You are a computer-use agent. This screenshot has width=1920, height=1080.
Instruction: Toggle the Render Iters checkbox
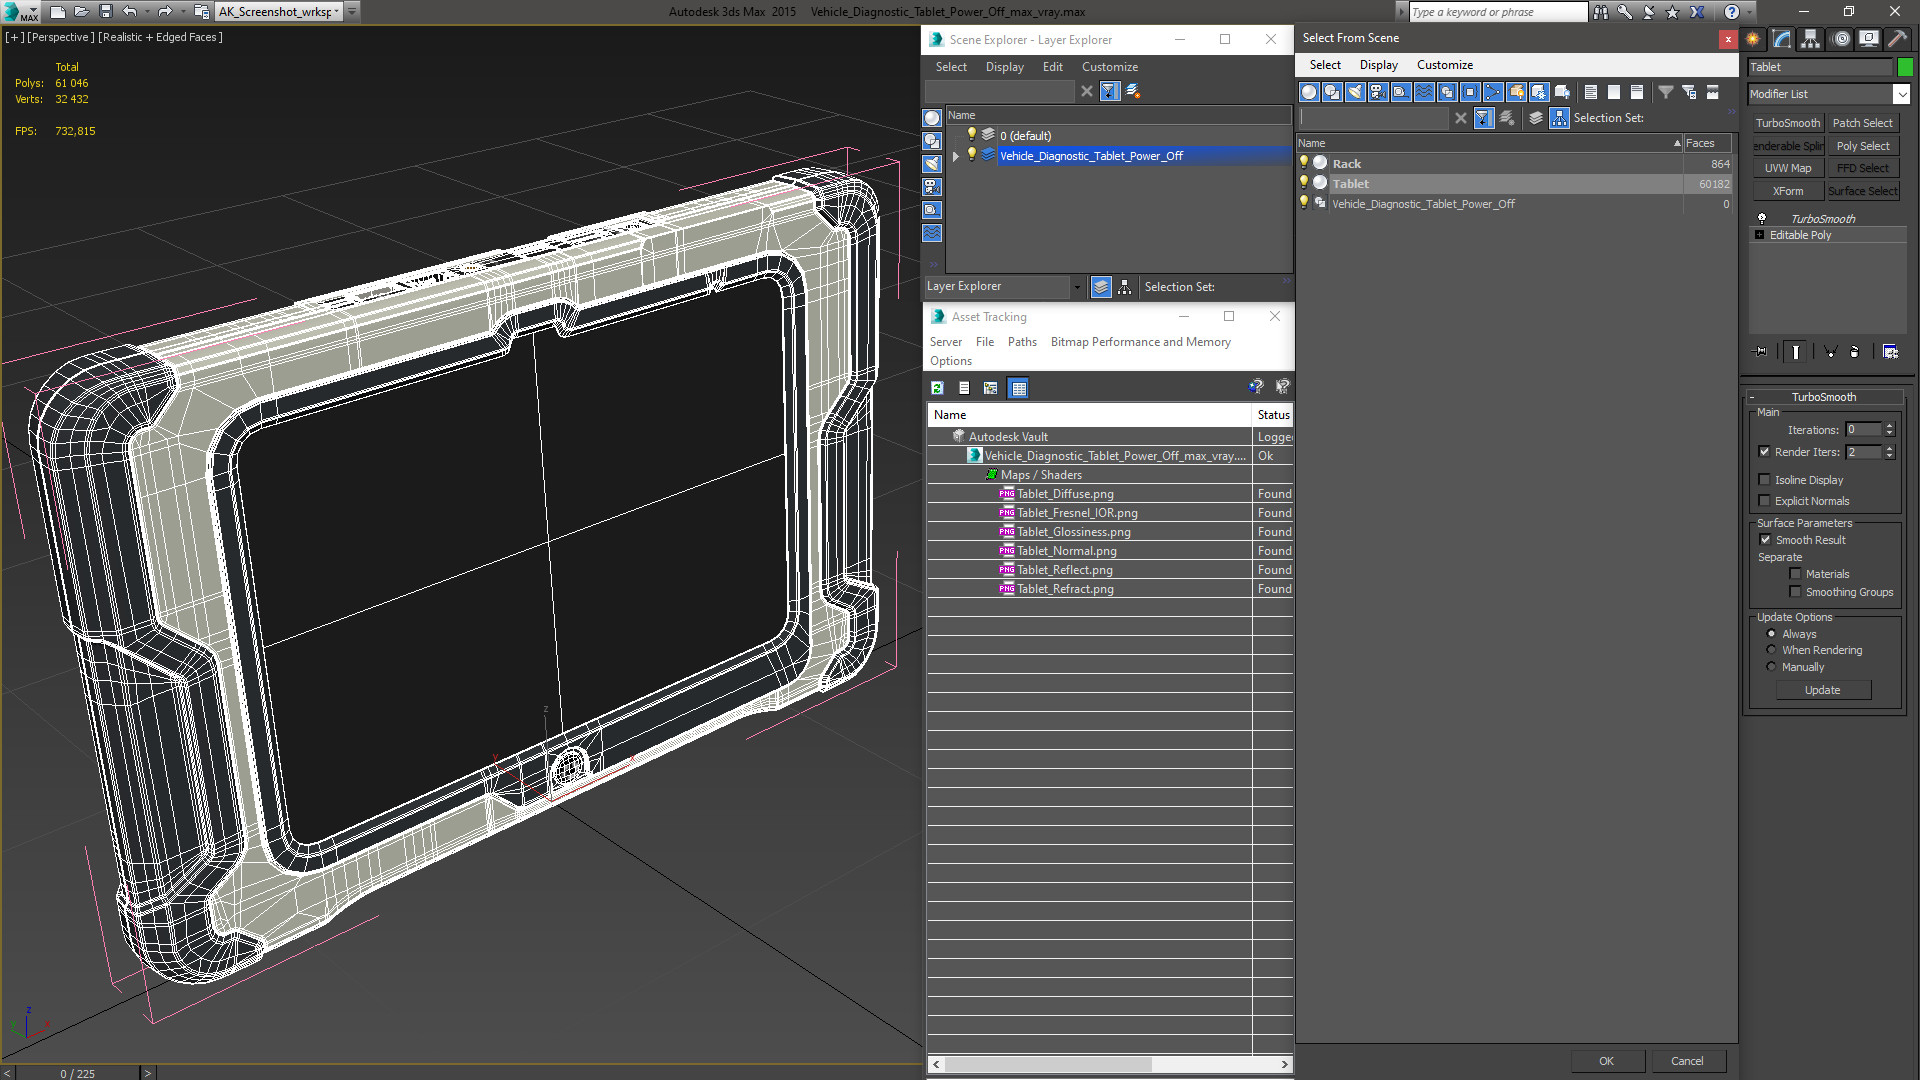[1764, 452]
